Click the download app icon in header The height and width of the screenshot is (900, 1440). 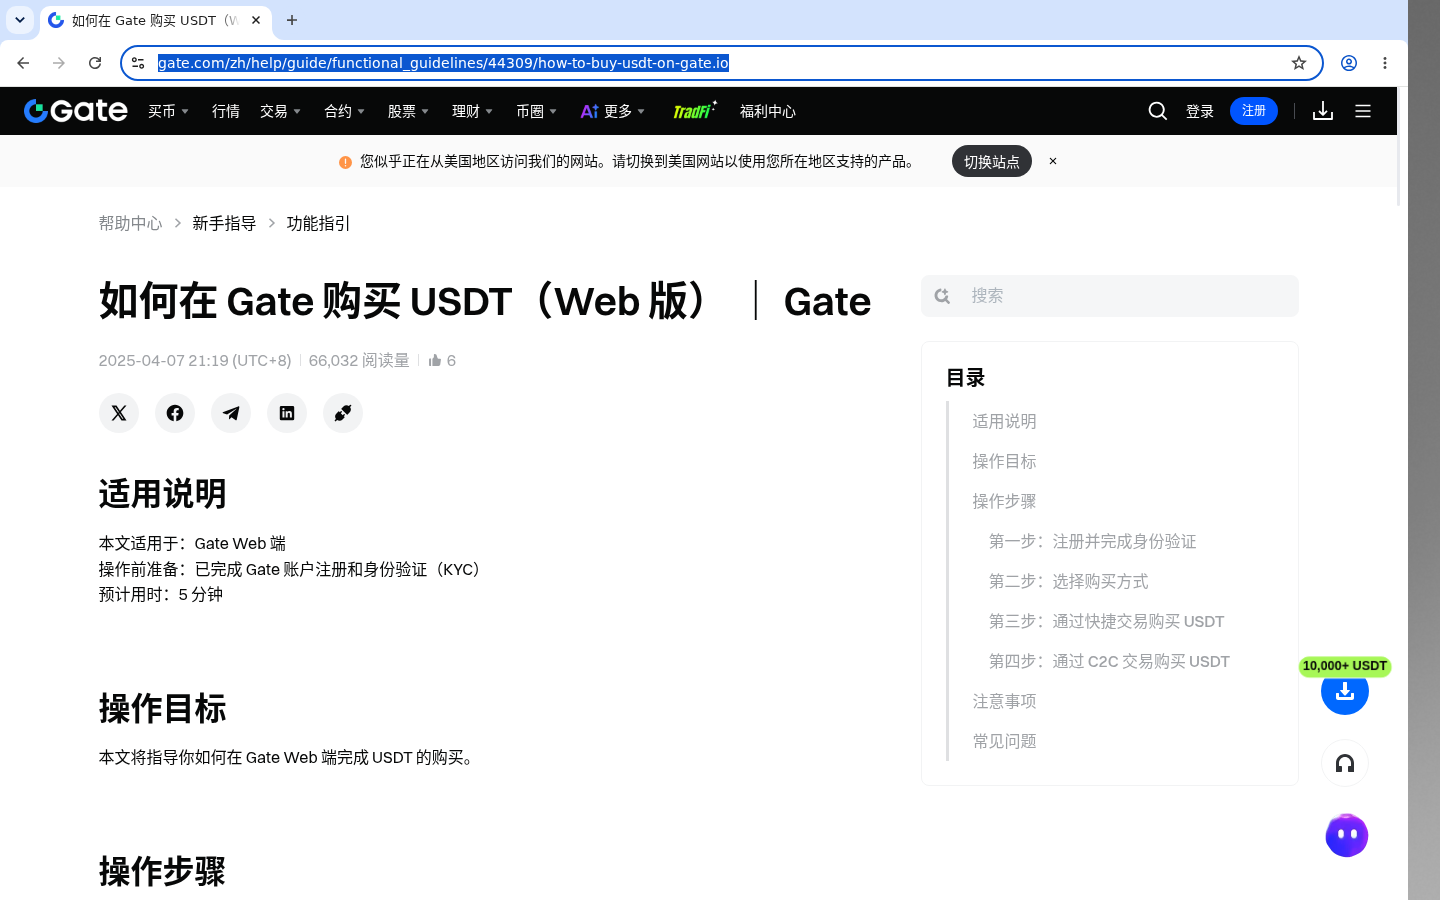(1323, 111)
